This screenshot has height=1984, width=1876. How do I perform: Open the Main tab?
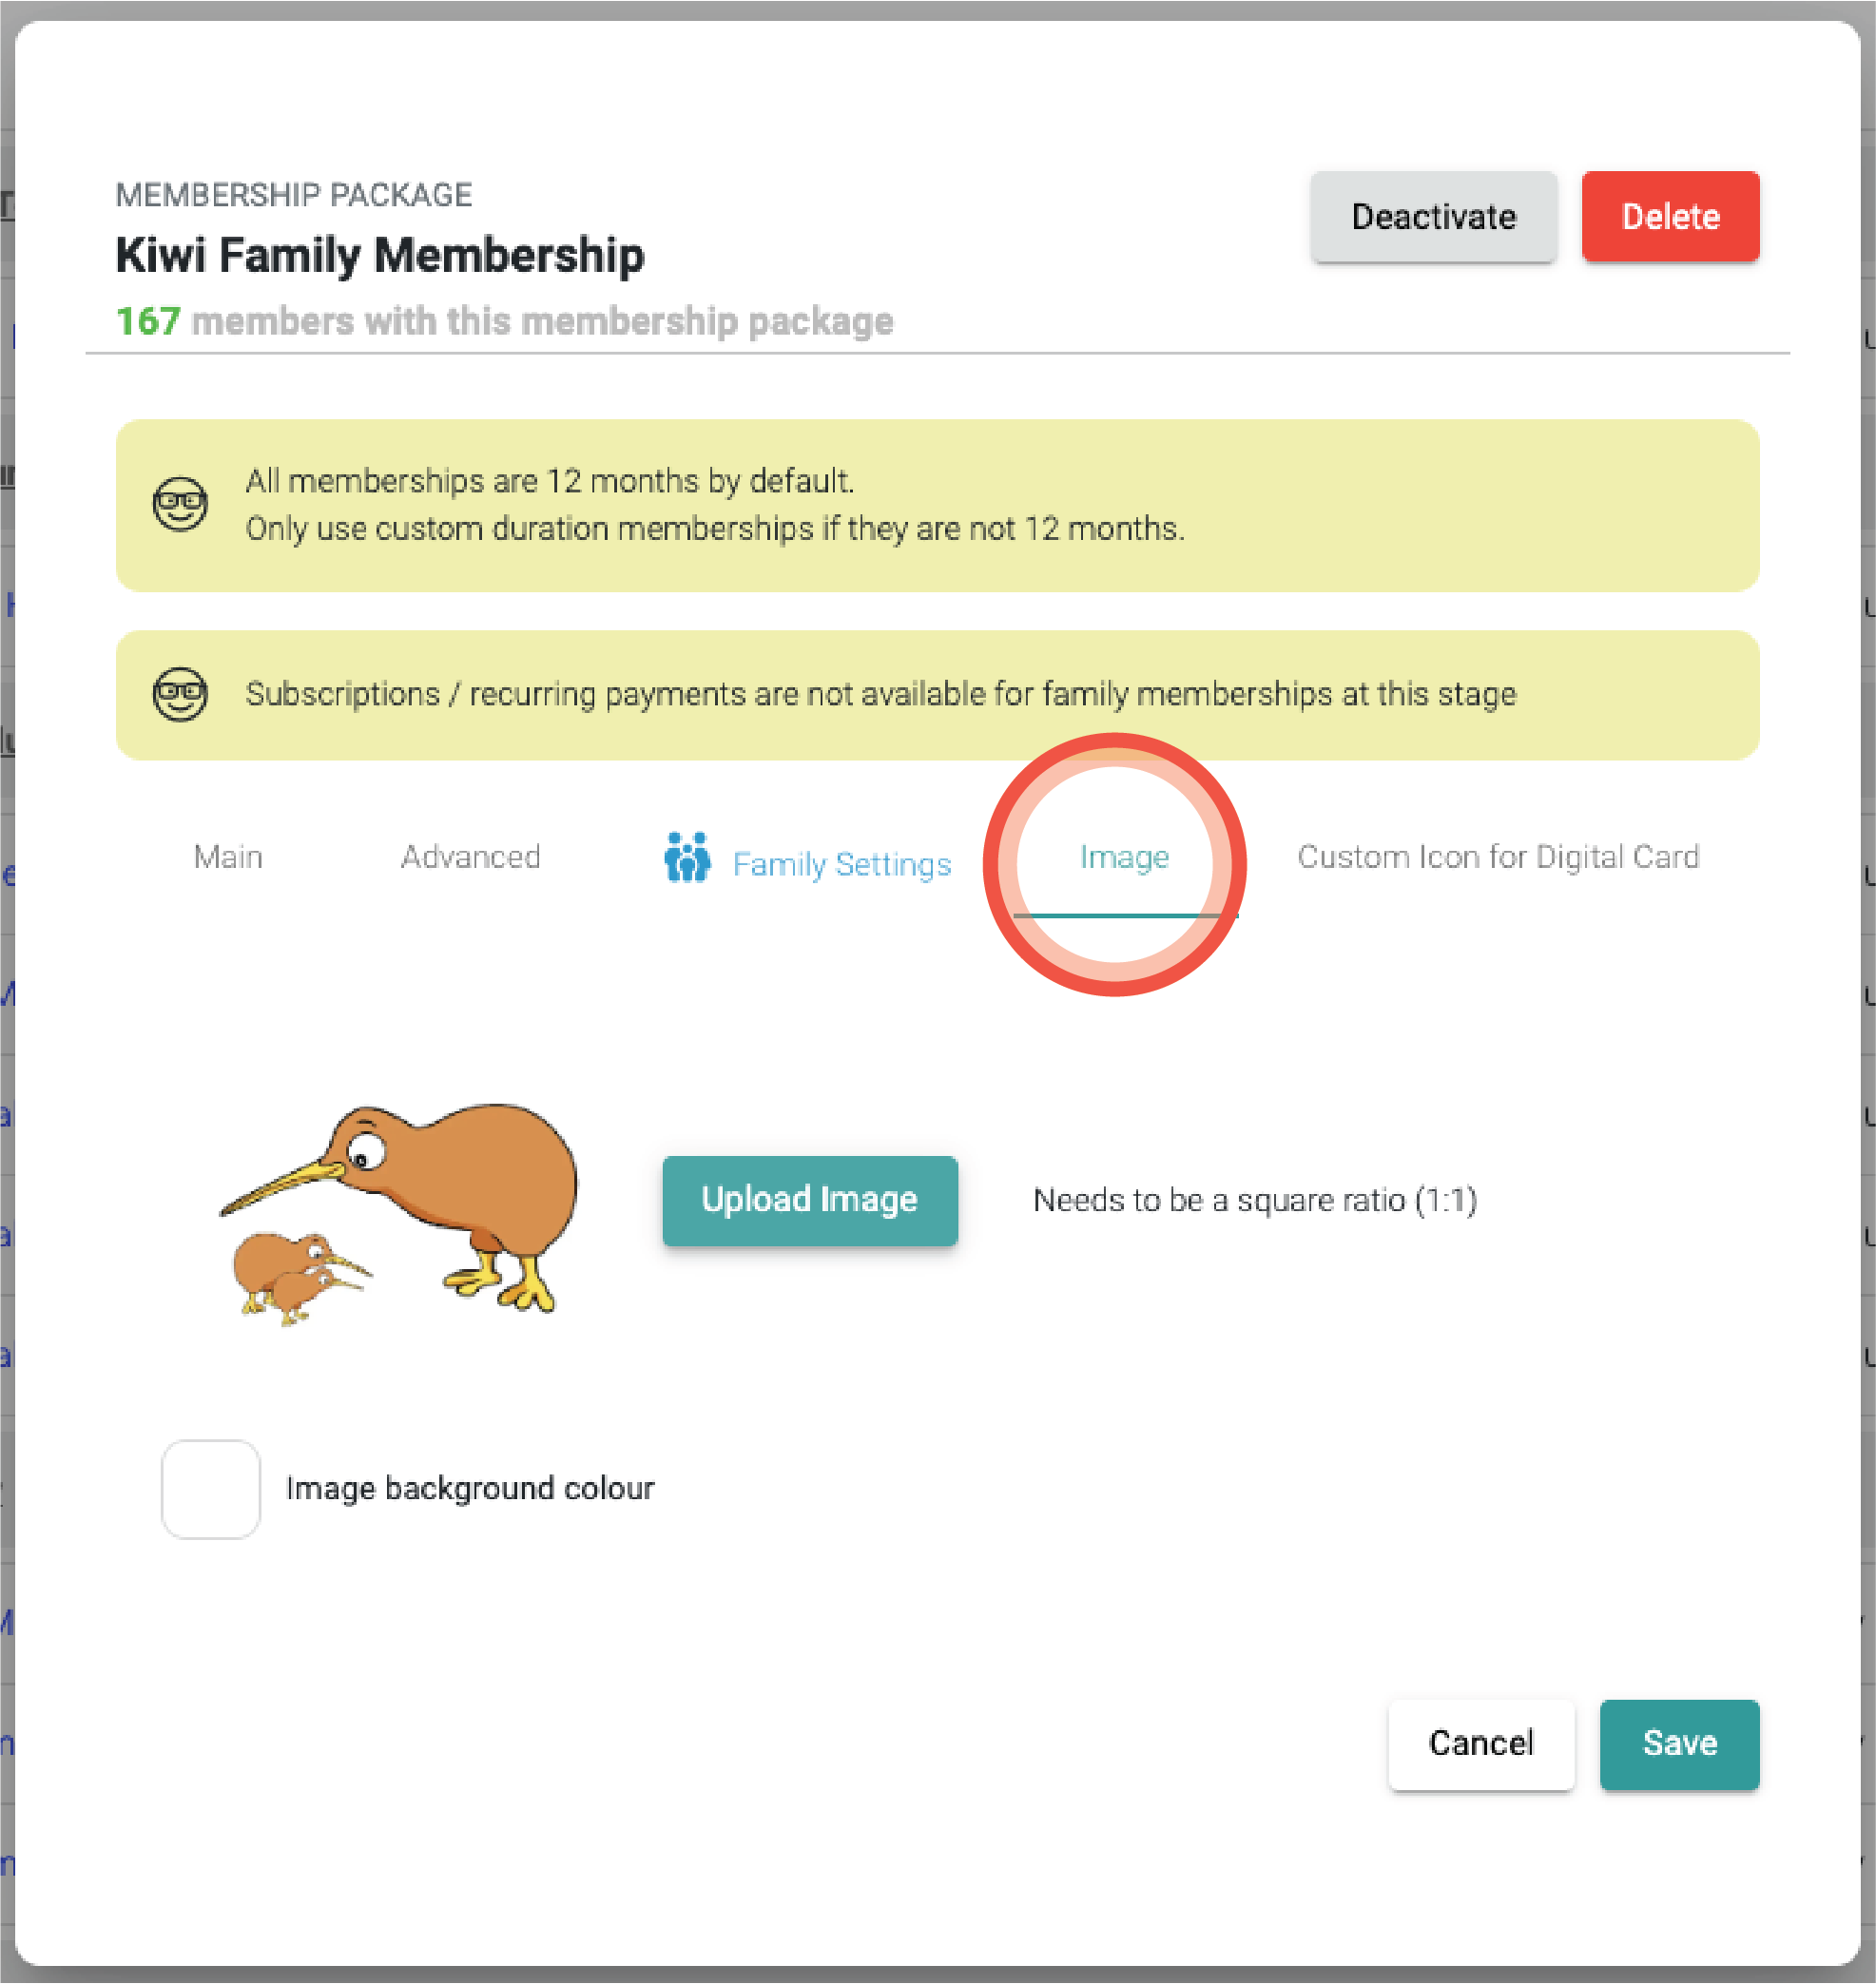(x=228, y=857)
